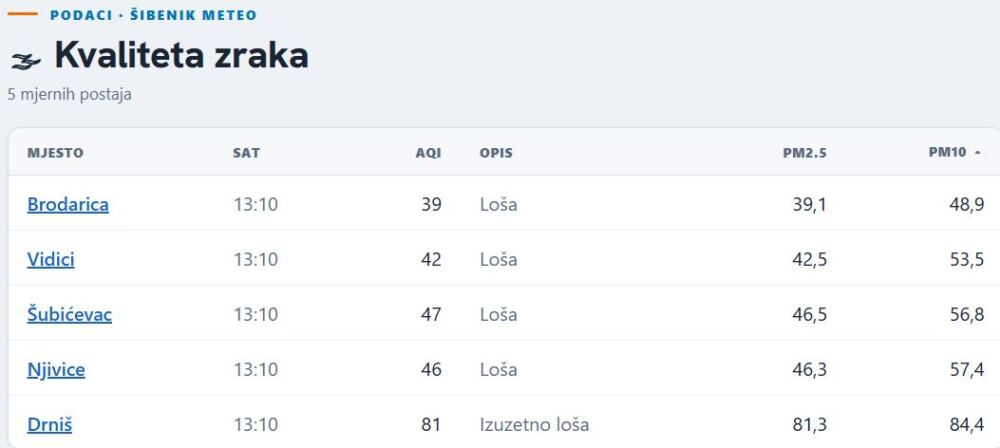Screen dimensions: 1000x448
Task: Sort table by PM2.5 column header
Action: click(805, 153)
